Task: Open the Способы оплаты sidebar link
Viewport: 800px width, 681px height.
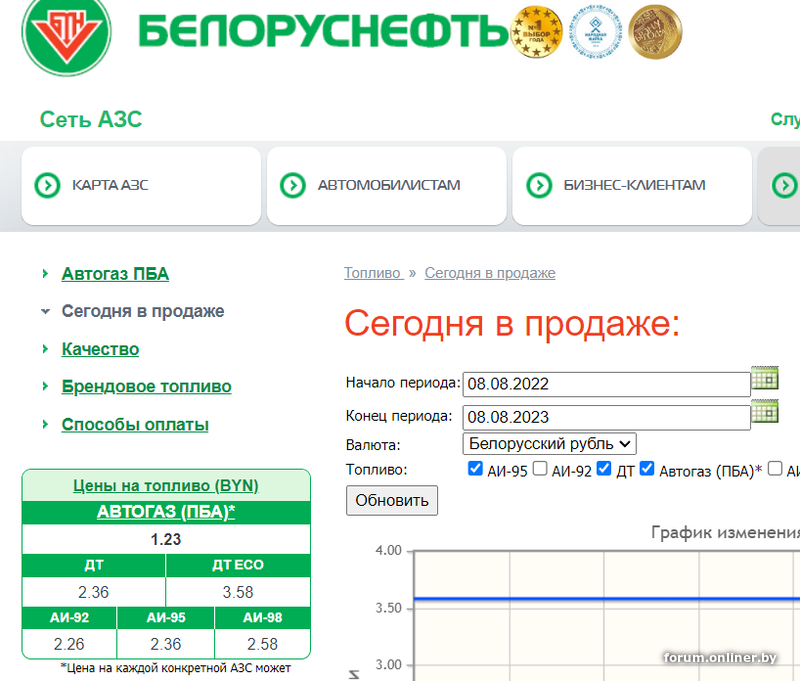Action: (x=135, y=424)
